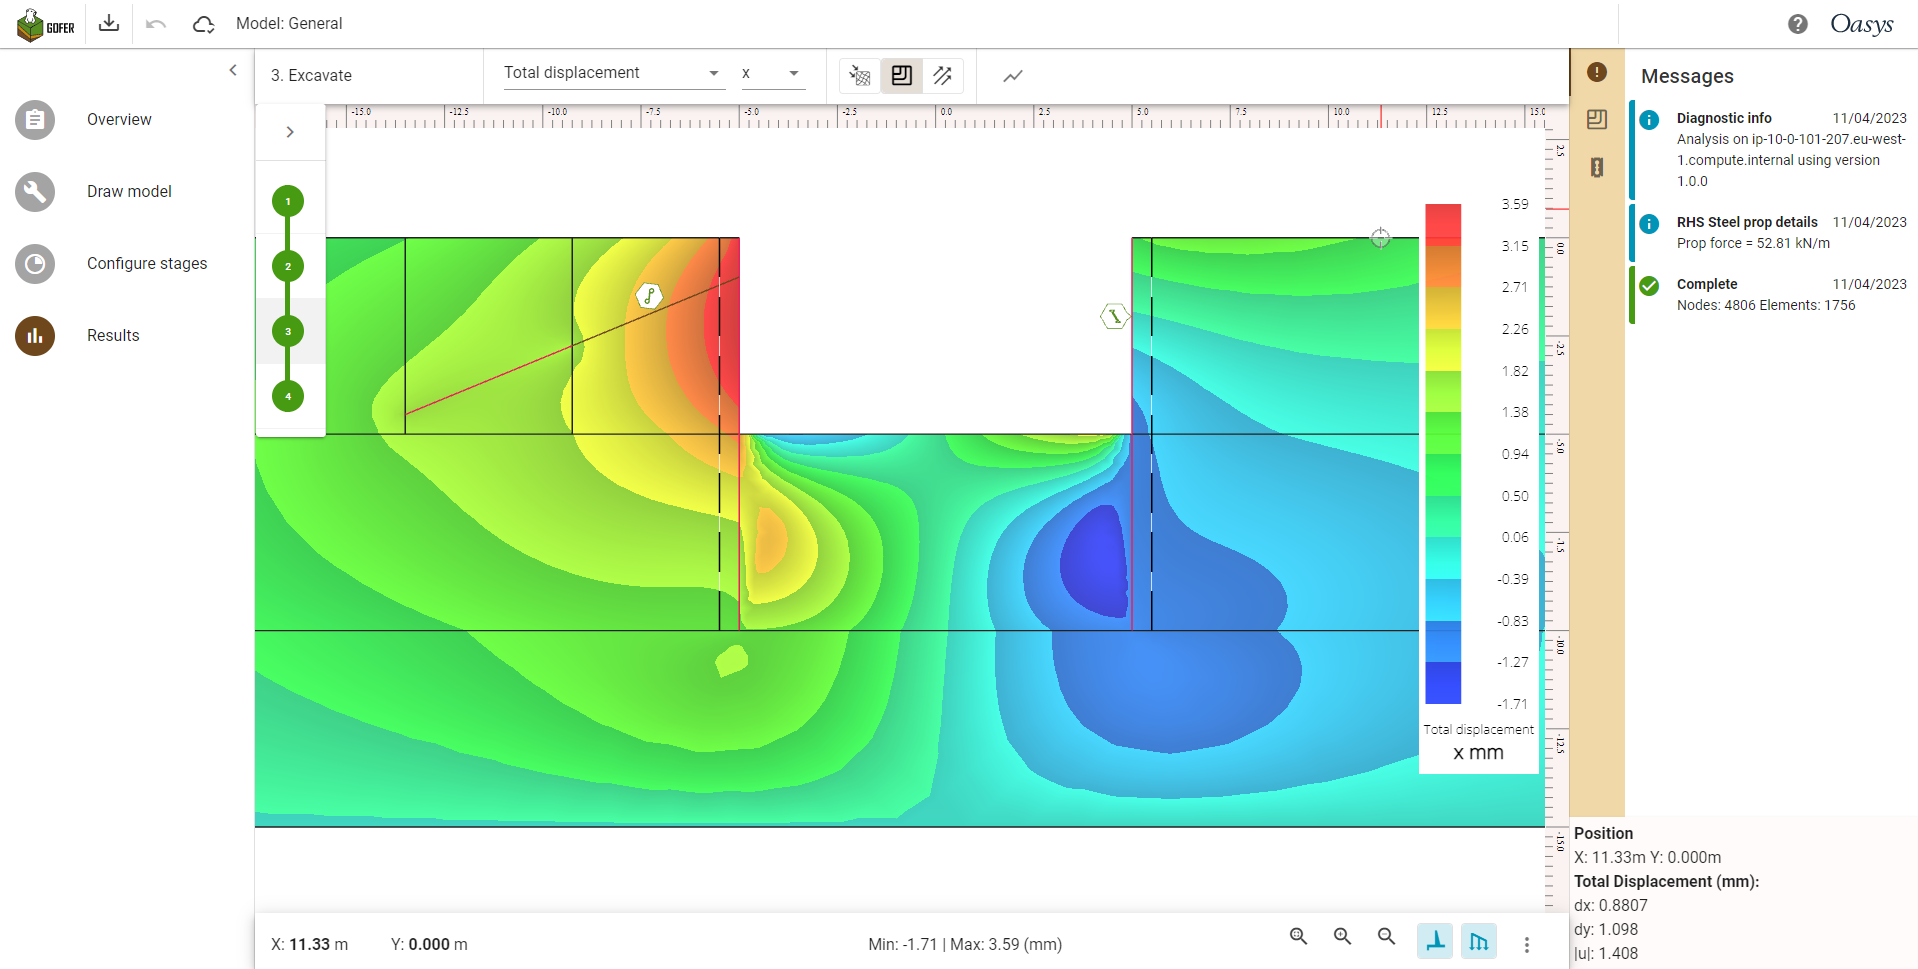Open the x direction component dropdown
1918x969 pixels.
click(771, 73)
